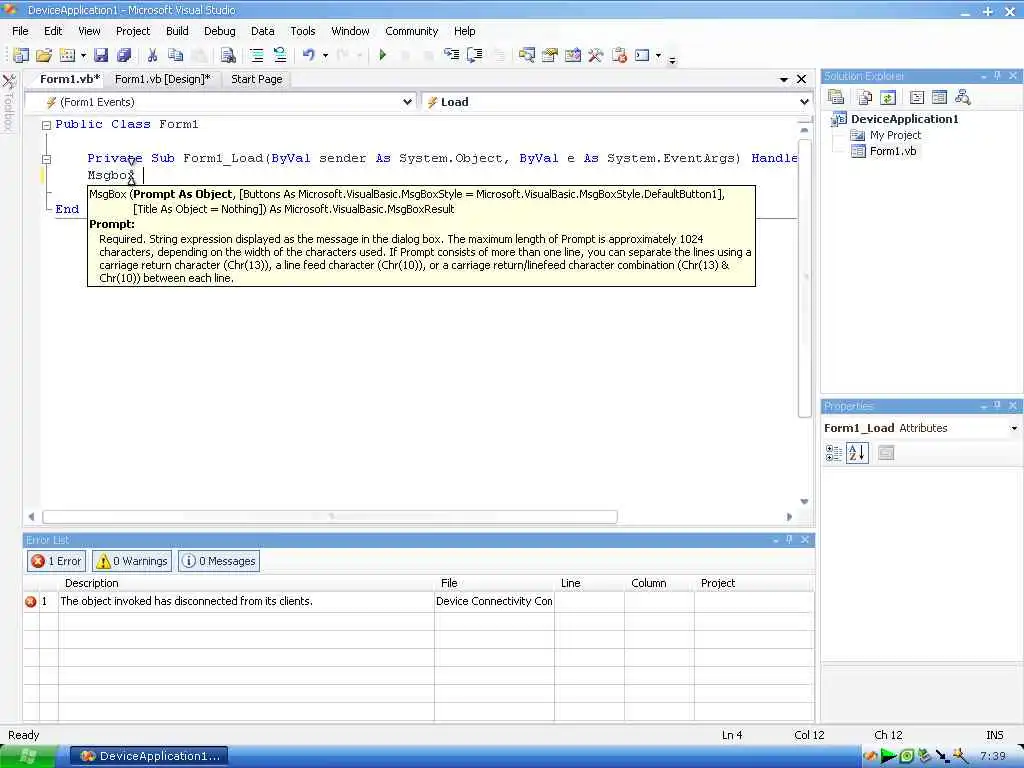Open the Debug menu
Image resolution: width=1024 pixels, height=768 pixels.
[219, 31]
